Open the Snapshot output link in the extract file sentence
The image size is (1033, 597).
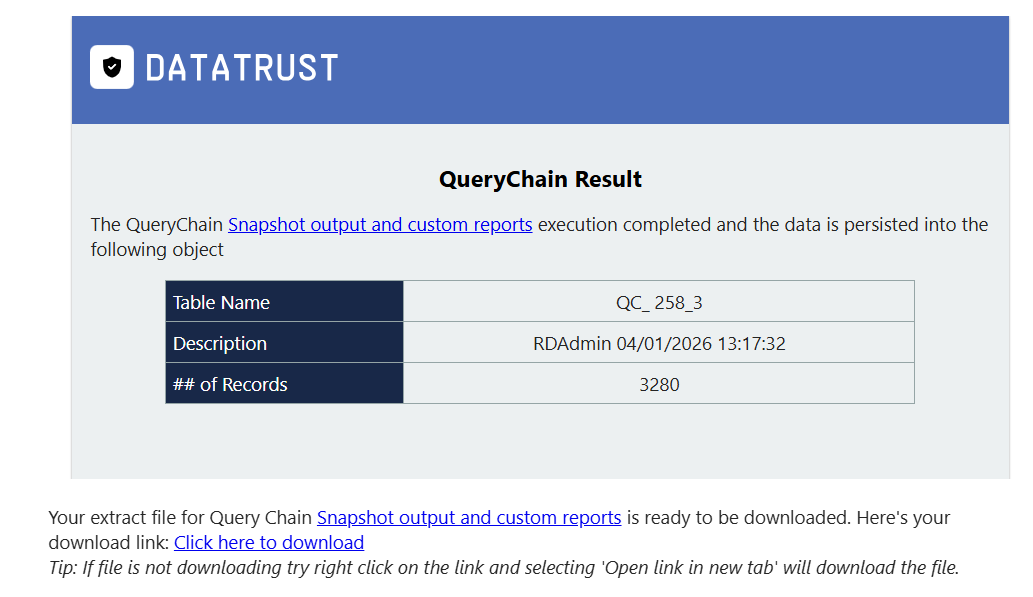pyautogui.click(x=469, y=518)
